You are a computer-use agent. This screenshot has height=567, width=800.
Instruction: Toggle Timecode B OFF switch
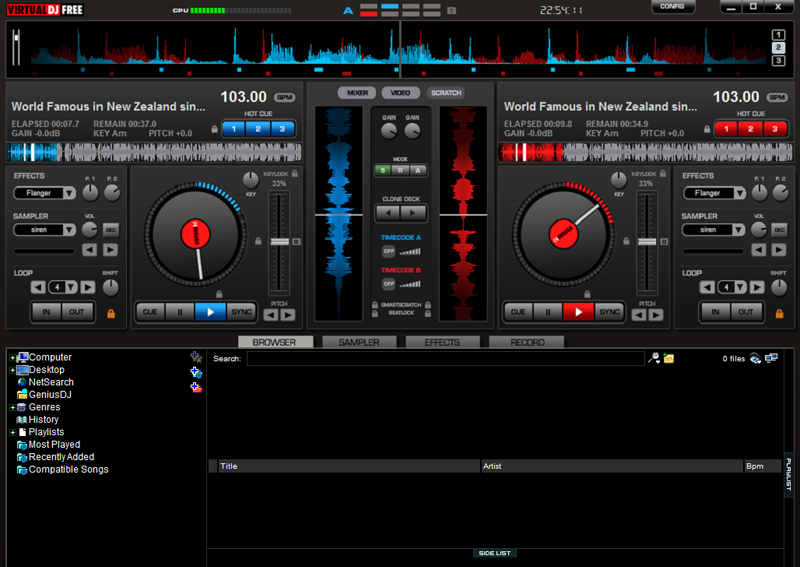point(389,284)
